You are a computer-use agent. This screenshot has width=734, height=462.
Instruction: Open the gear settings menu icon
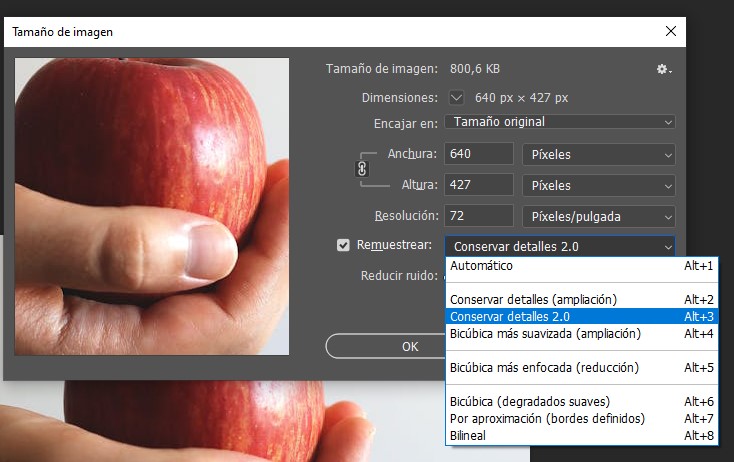[664, 69]
